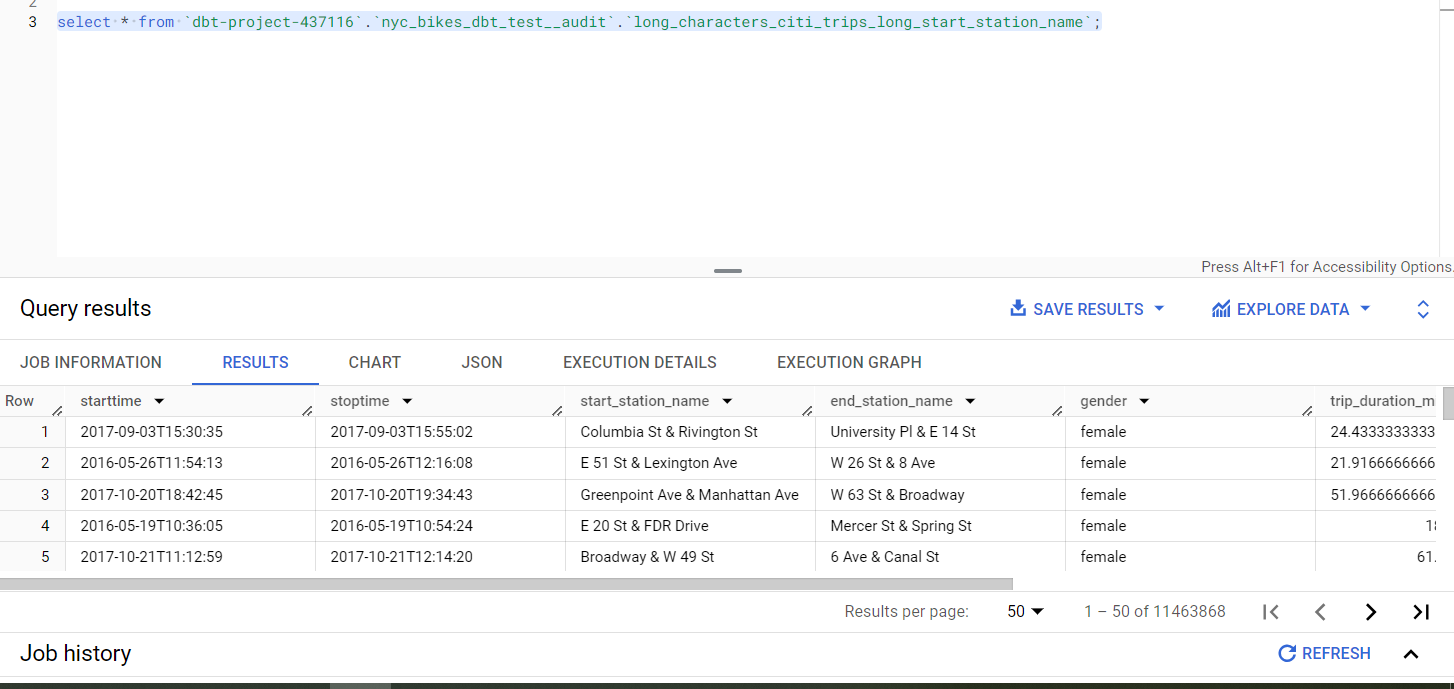Jump to the last results page
1454x689 pixels.
[x=1421, y=612]
